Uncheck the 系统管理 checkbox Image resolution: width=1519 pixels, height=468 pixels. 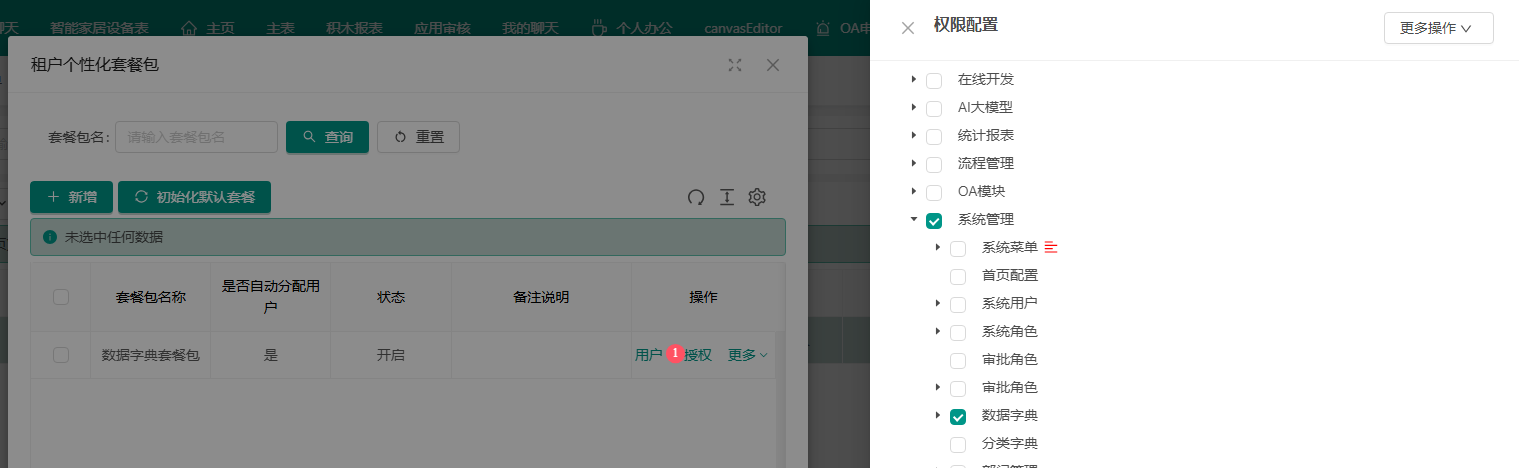point(934,220)
